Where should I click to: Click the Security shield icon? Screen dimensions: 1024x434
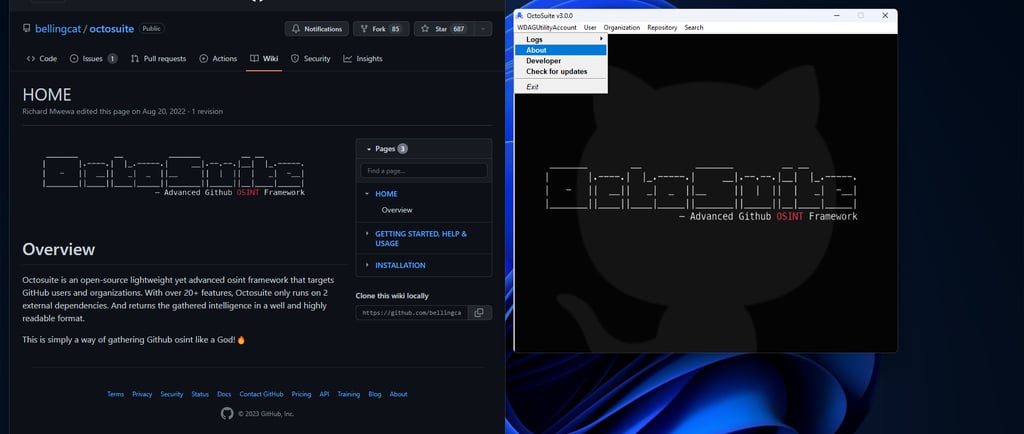(x=295, y=59)
